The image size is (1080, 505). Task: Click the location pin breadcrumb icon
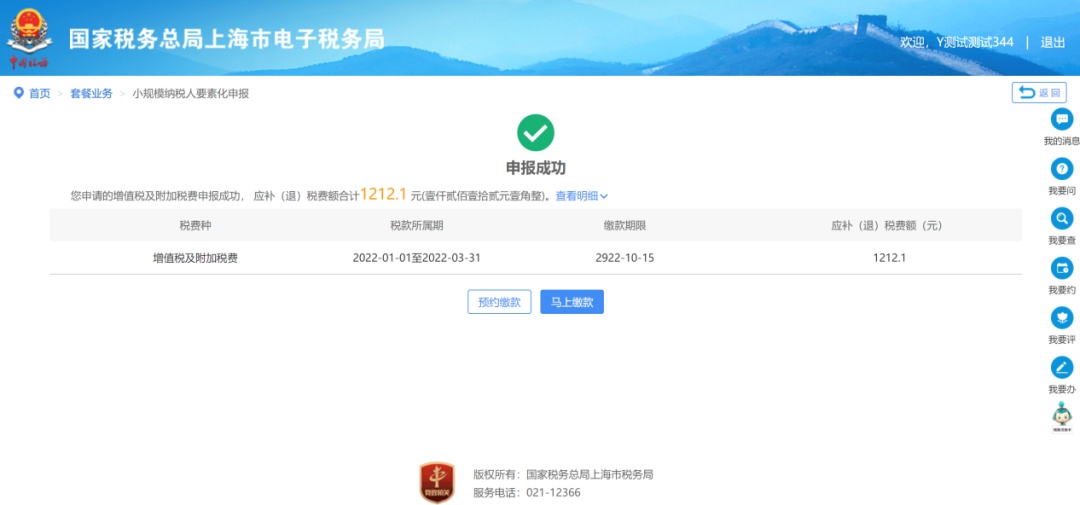[19, 93]
